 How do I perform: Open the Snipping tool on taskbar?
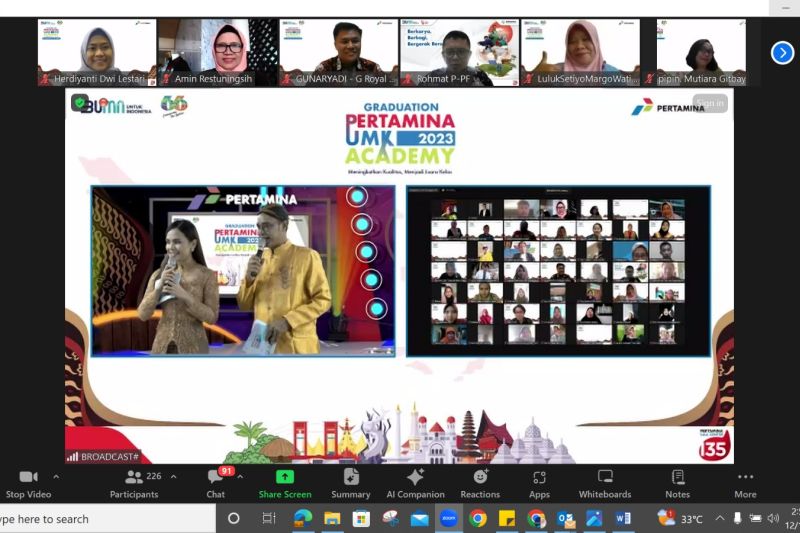(x=390, y=519)
